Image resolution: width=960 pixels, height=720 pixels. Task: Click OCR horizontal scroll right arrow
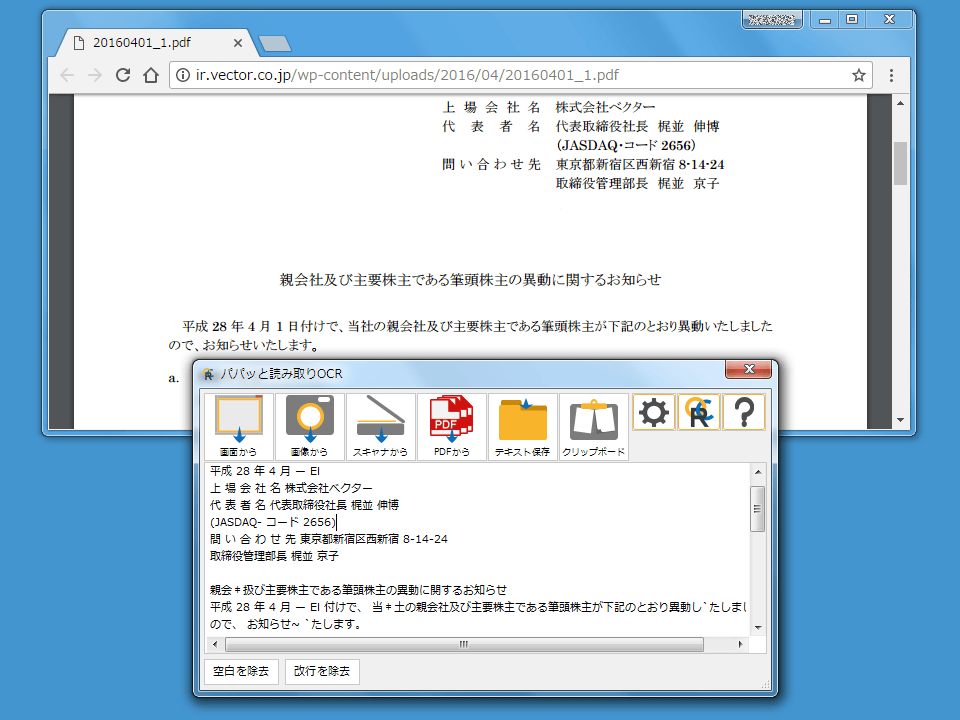pos(741,644)
